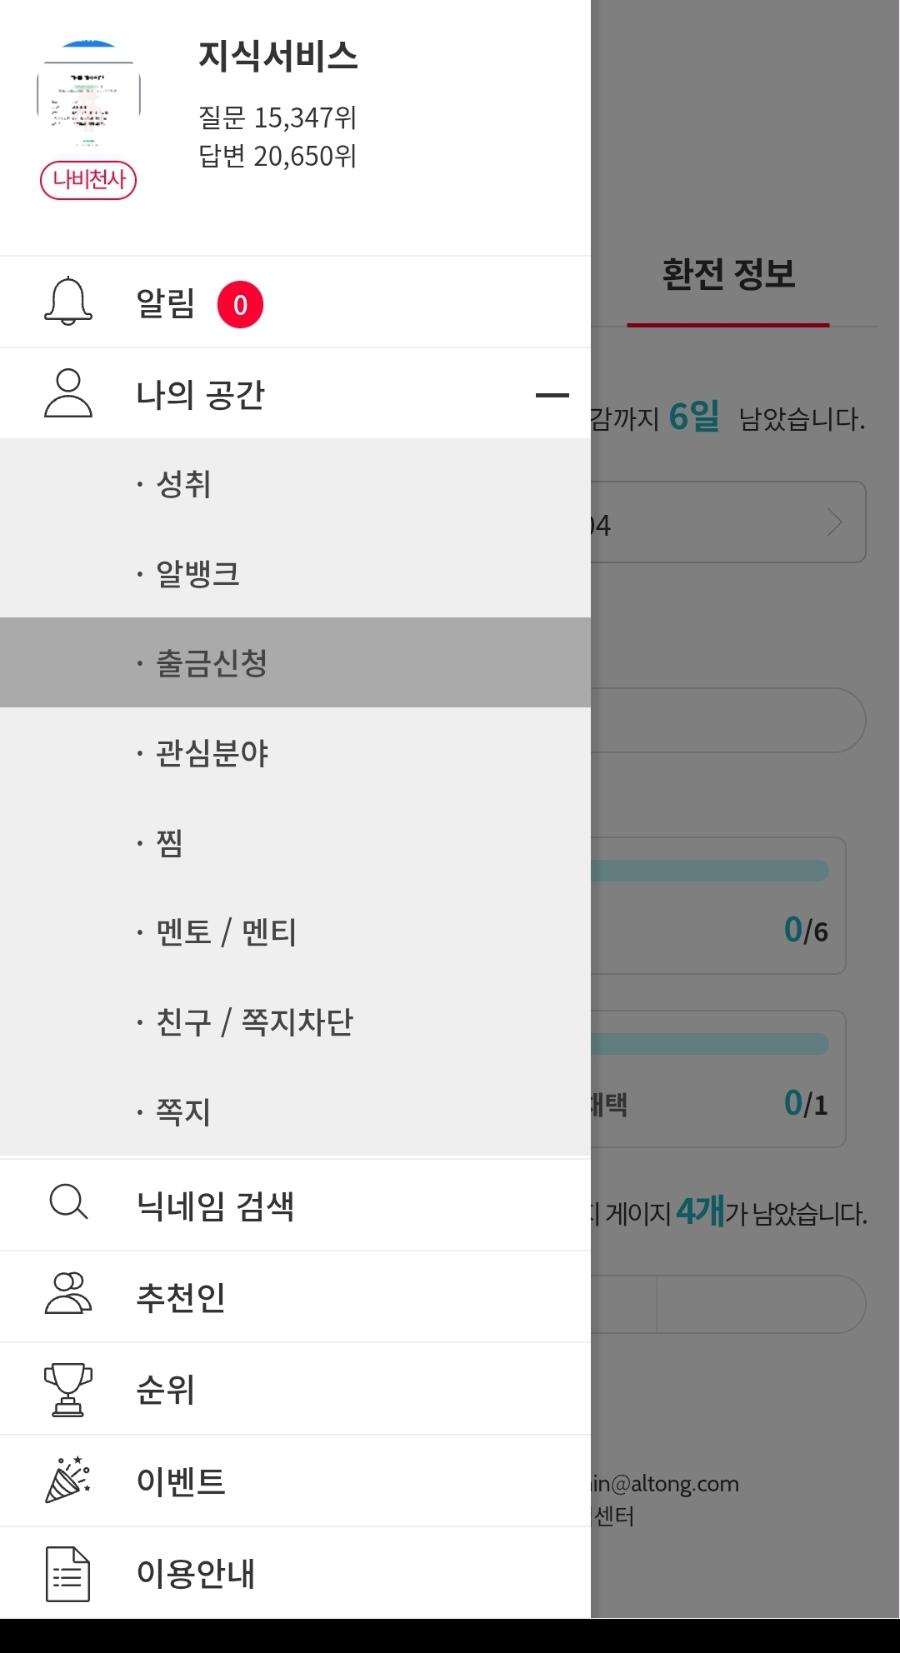Tap the event party popper icon

pos(68,1480)
